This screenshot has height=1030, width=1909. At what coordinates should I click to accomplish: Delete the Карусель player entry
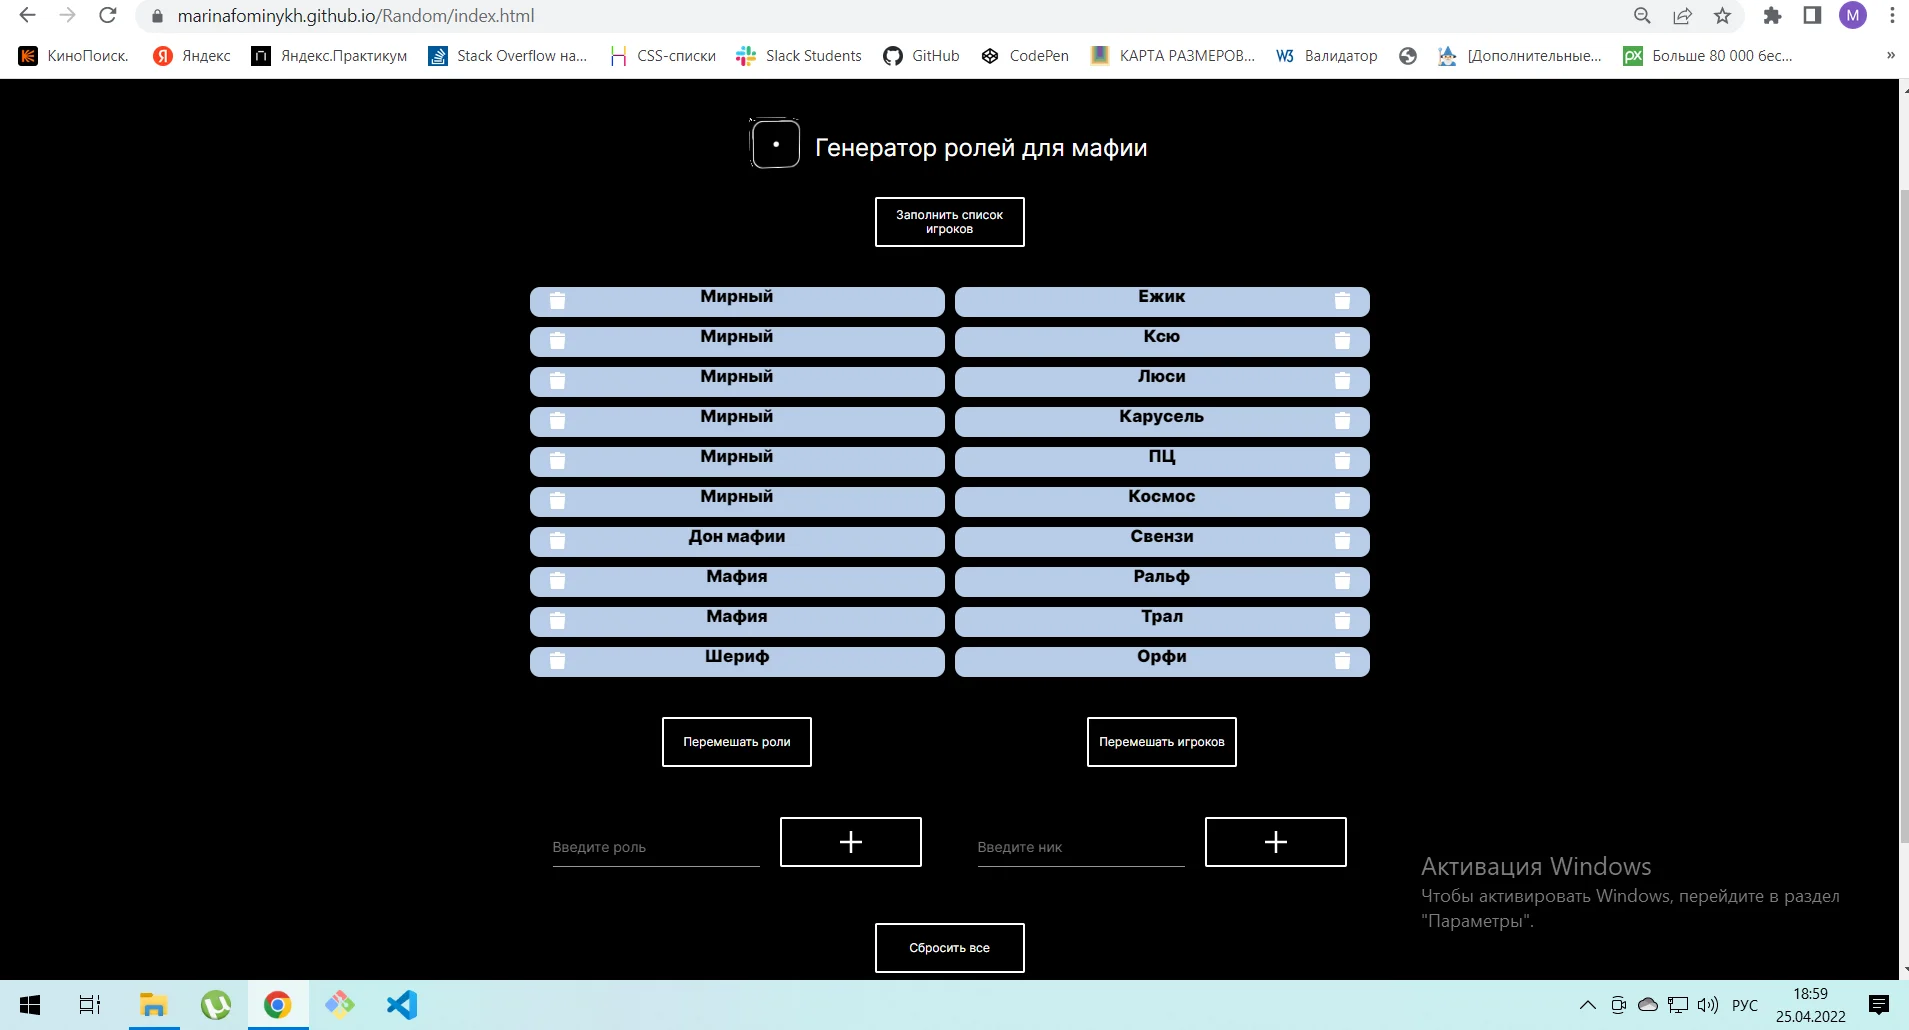coord(1342,421)
